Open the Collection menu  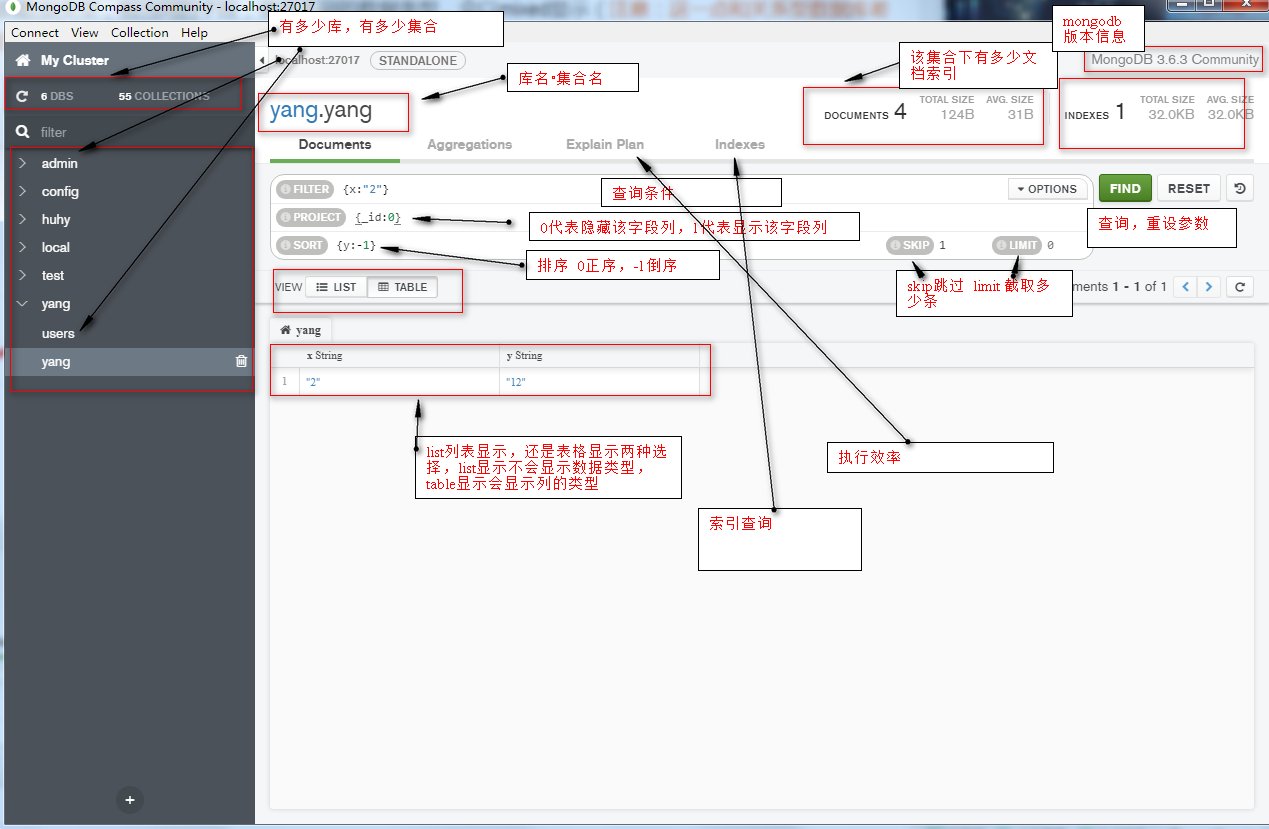point(140,32)
